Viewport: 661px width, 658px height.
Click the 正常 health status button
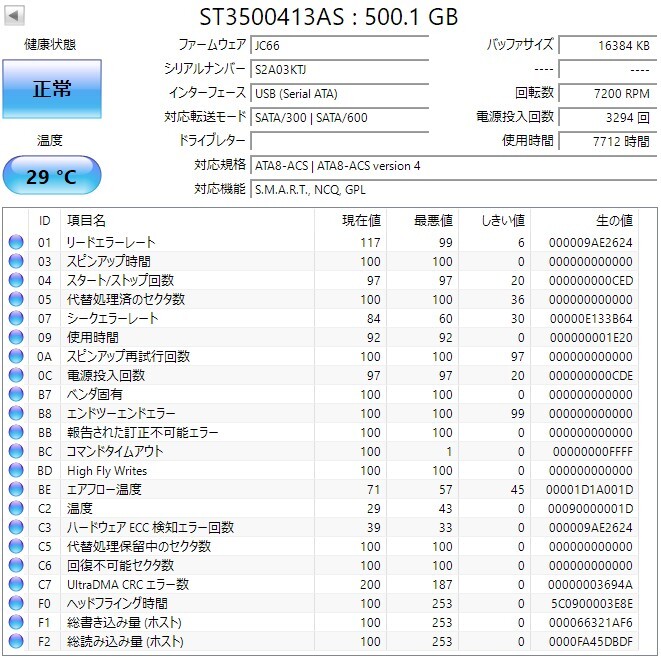pyautogui.click(x=52, y=89)
